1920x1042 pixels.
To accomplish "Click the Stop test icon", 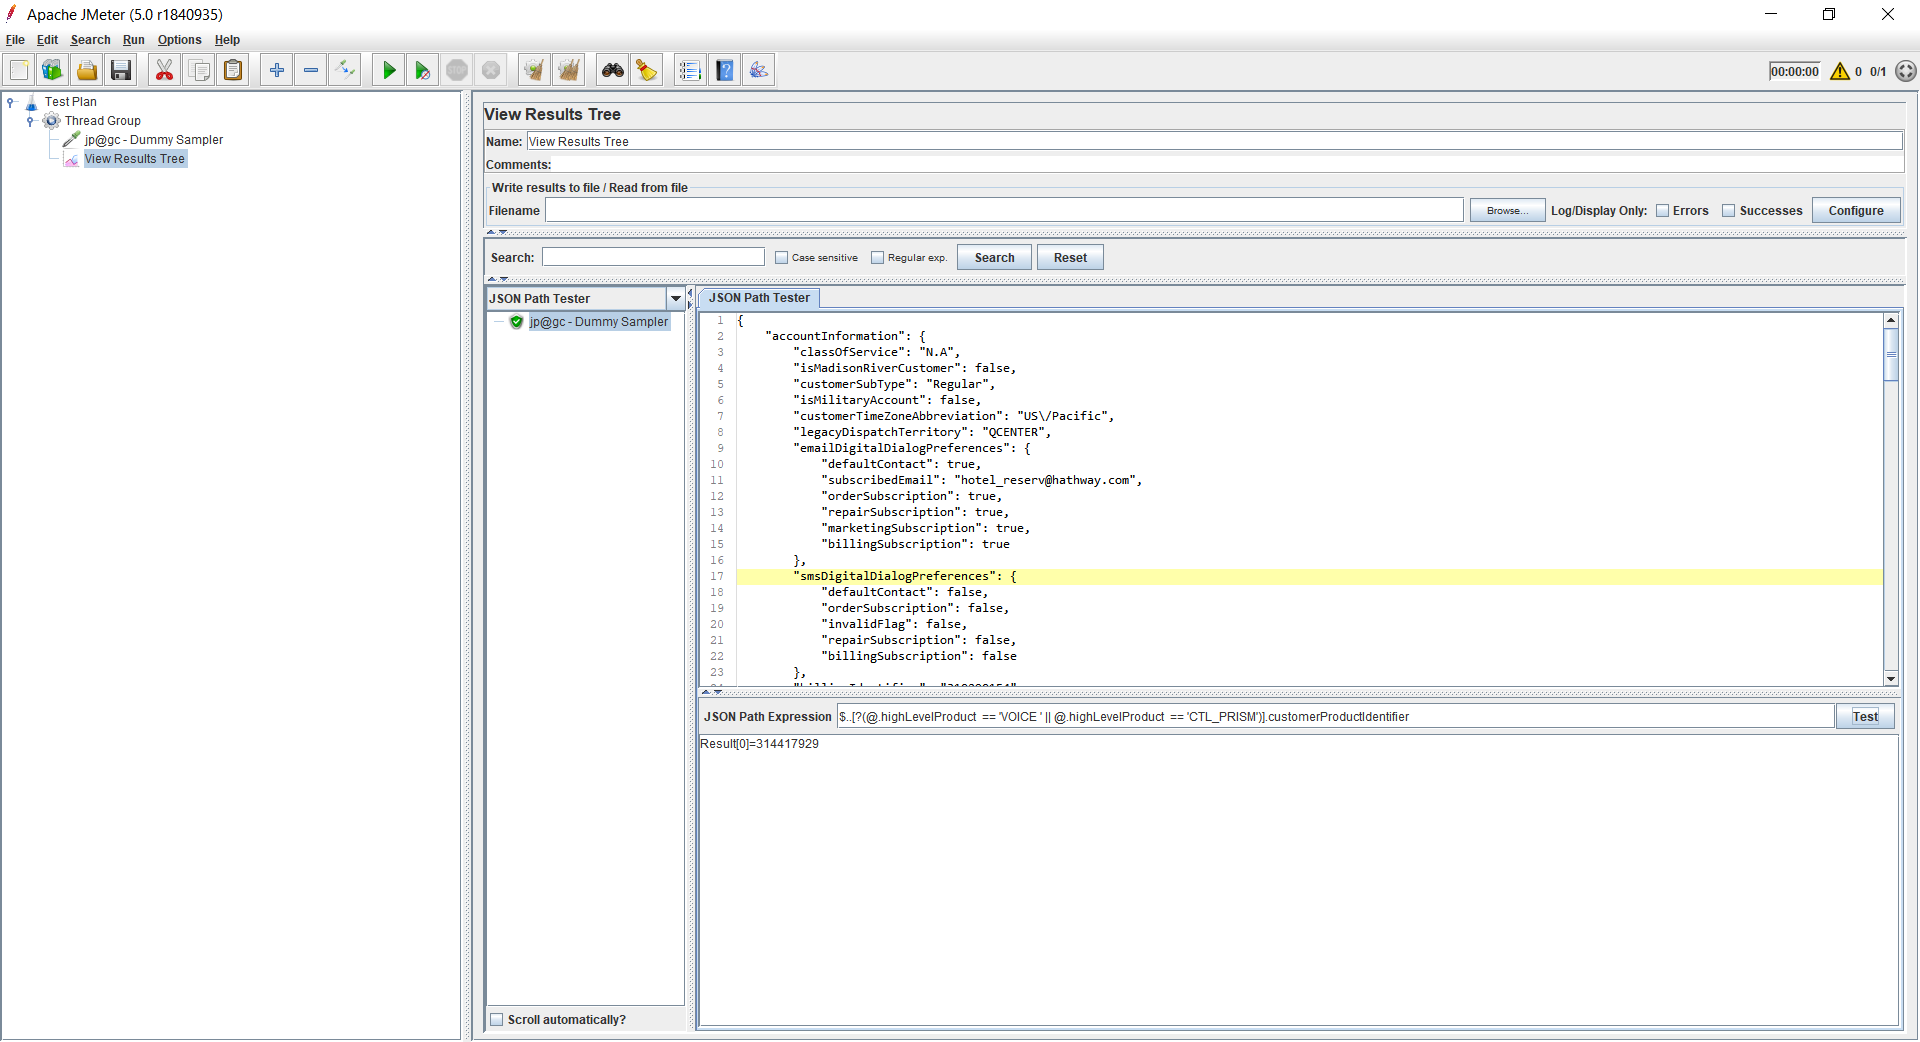I will pos(457,70).
